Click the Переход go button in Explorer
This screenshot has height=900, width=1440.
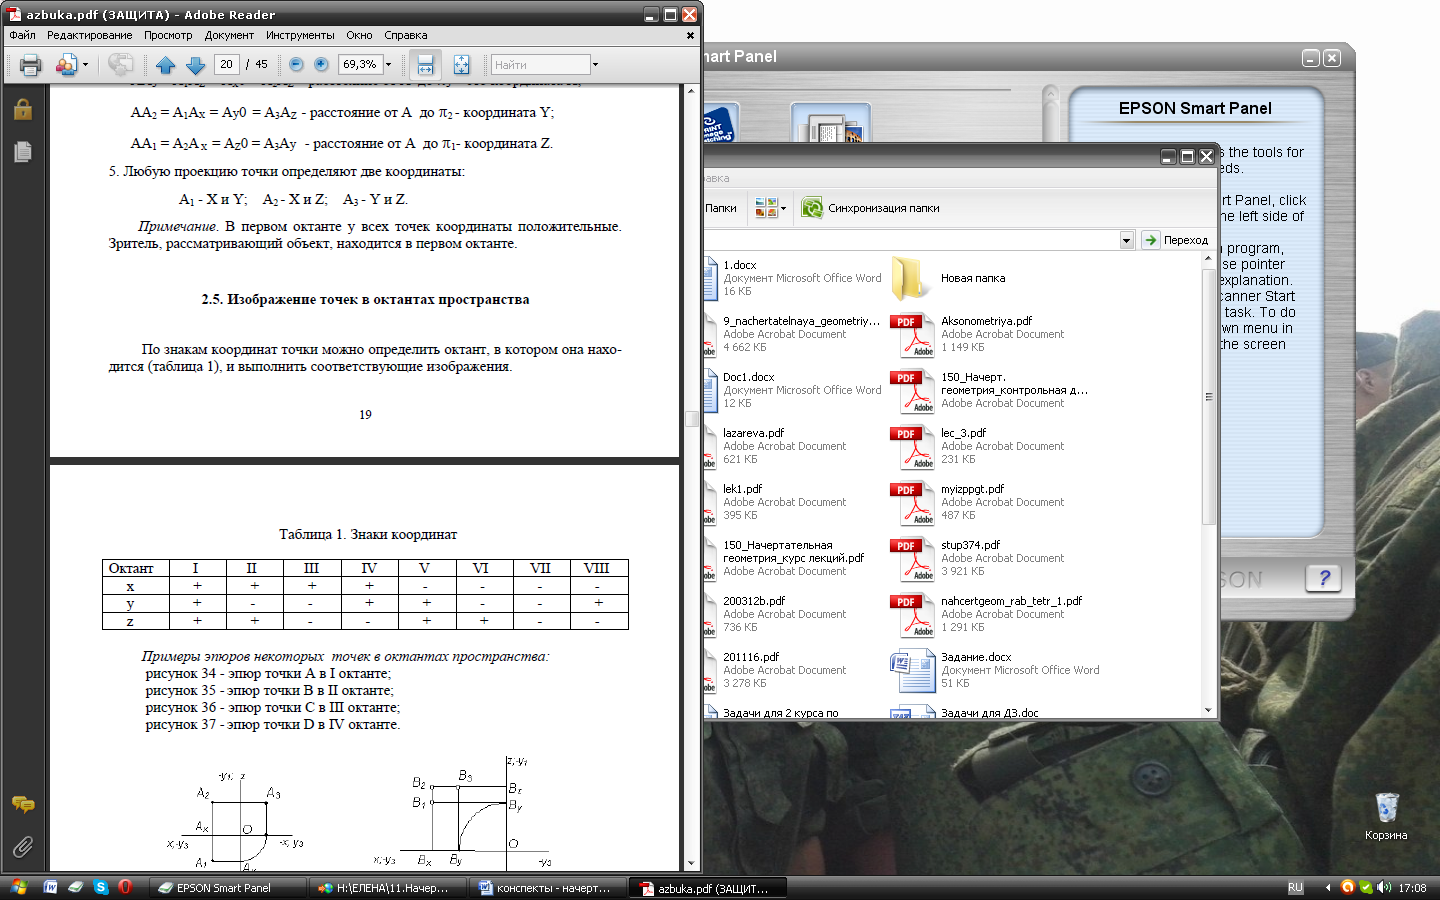pyautogui.click(x=1176, y=240)
